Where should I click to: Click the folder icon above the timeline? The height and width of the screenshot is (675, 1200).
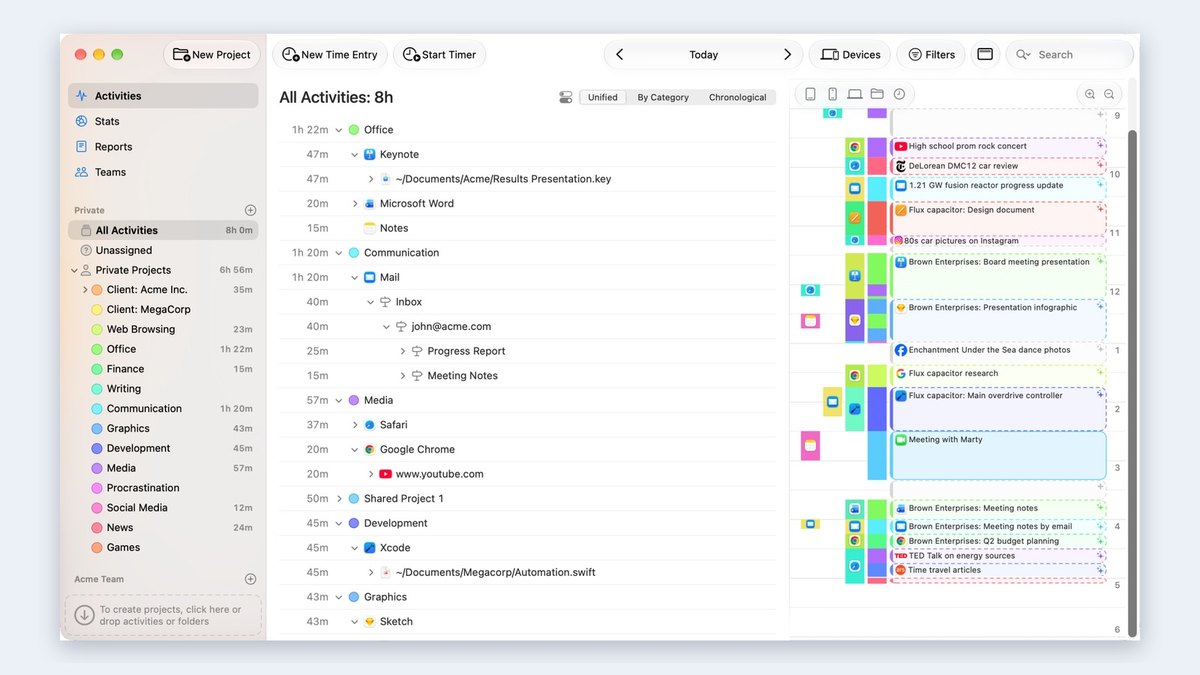pos(877,94)
